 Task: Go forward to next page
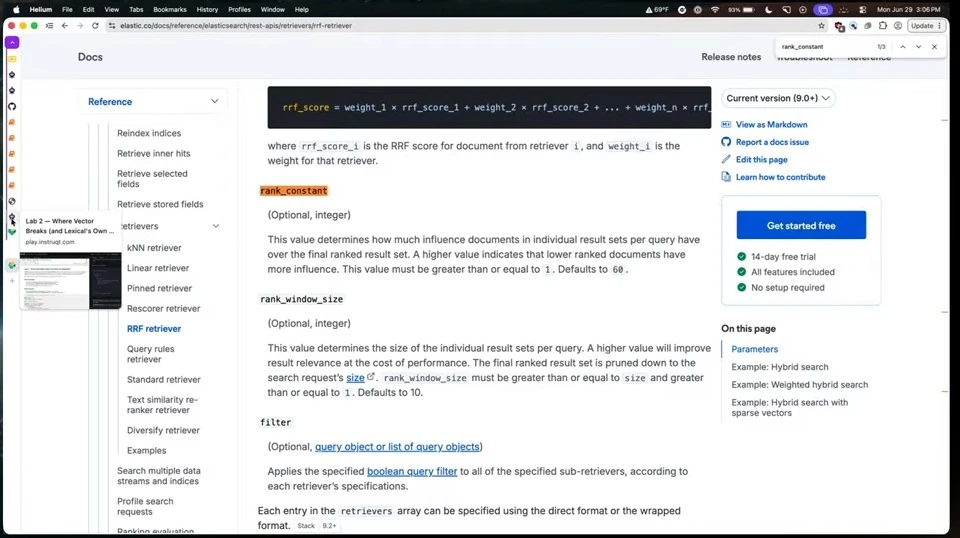(80, 26)
